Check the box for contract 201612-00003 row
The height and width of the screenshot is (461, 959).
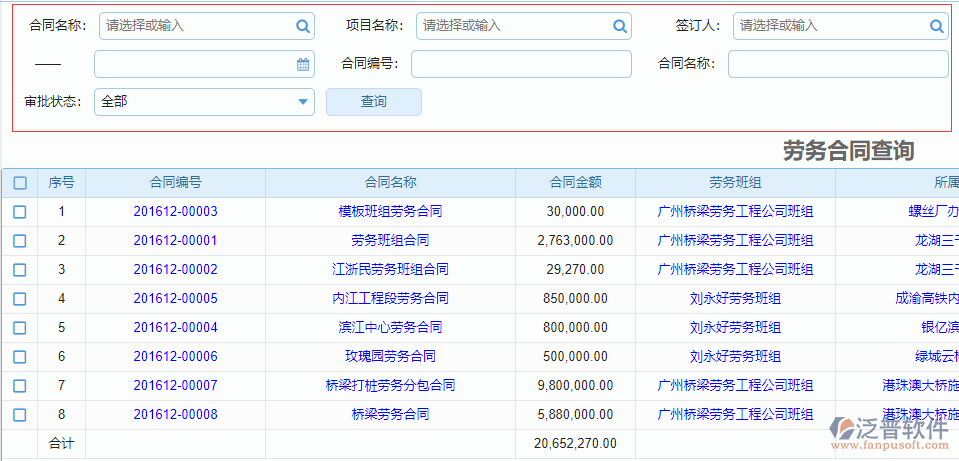tap(20, 212)
